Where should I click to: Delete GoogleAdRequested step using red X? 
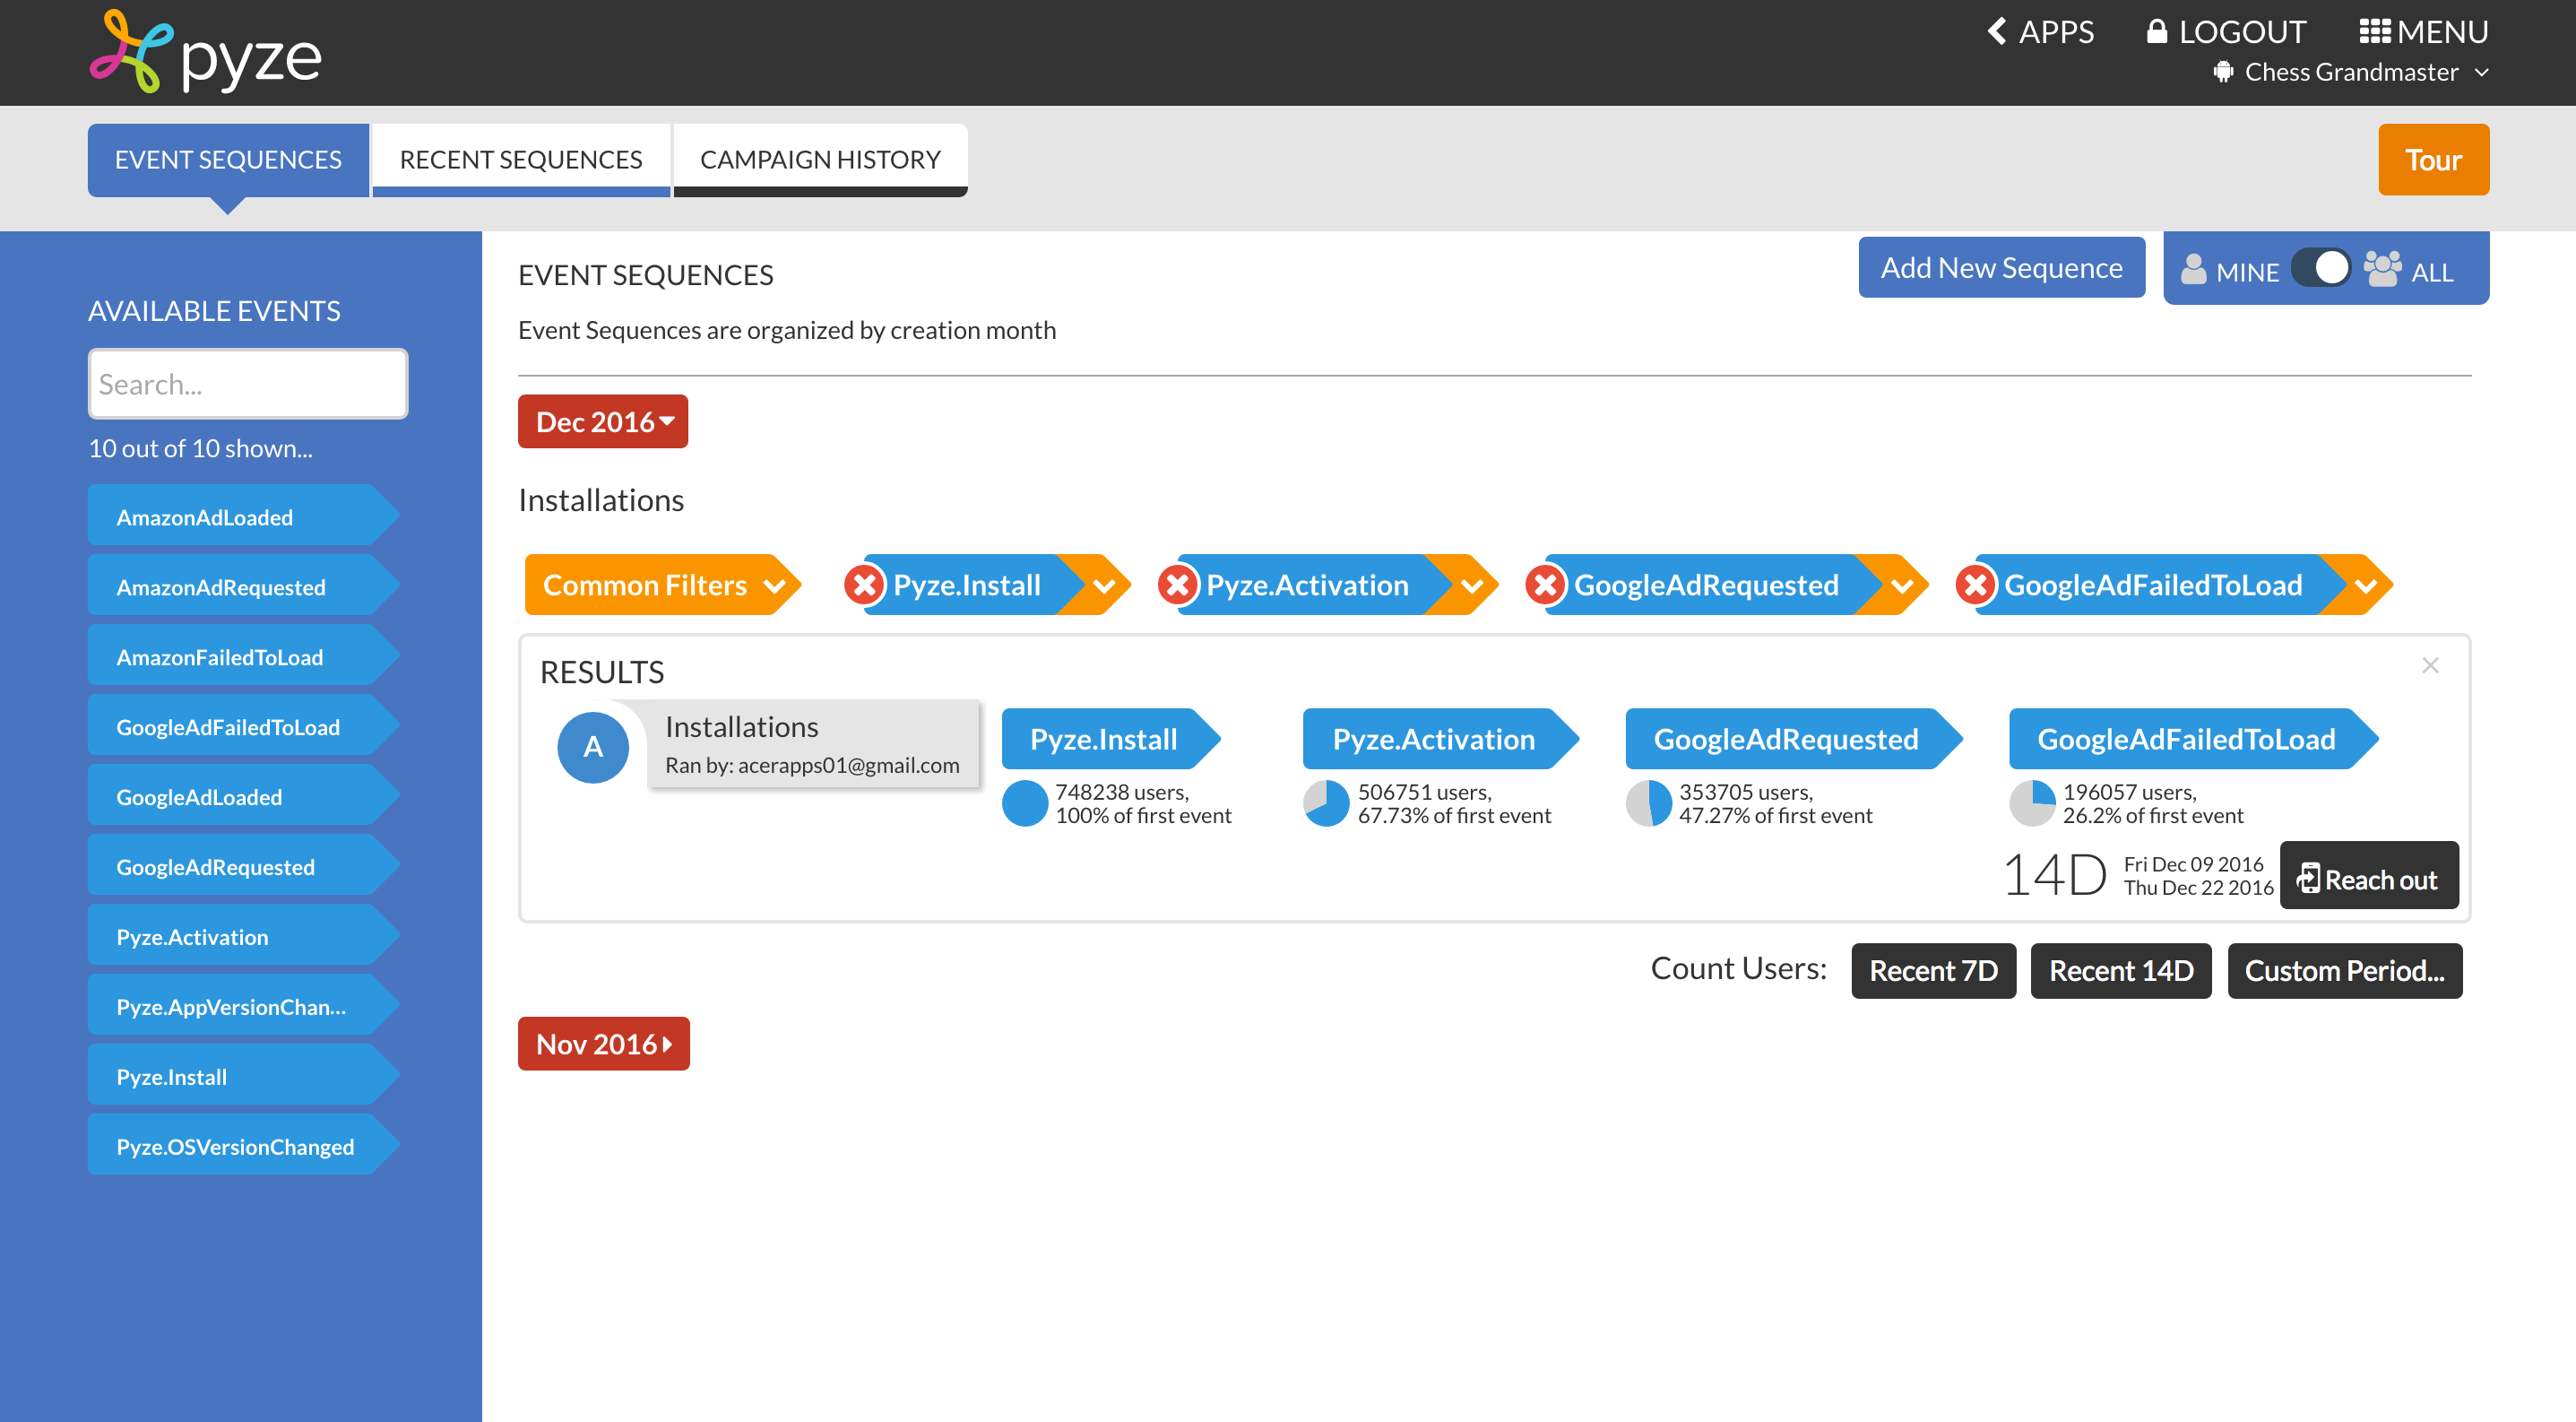pyautogui.click(x=1545, y=585)
